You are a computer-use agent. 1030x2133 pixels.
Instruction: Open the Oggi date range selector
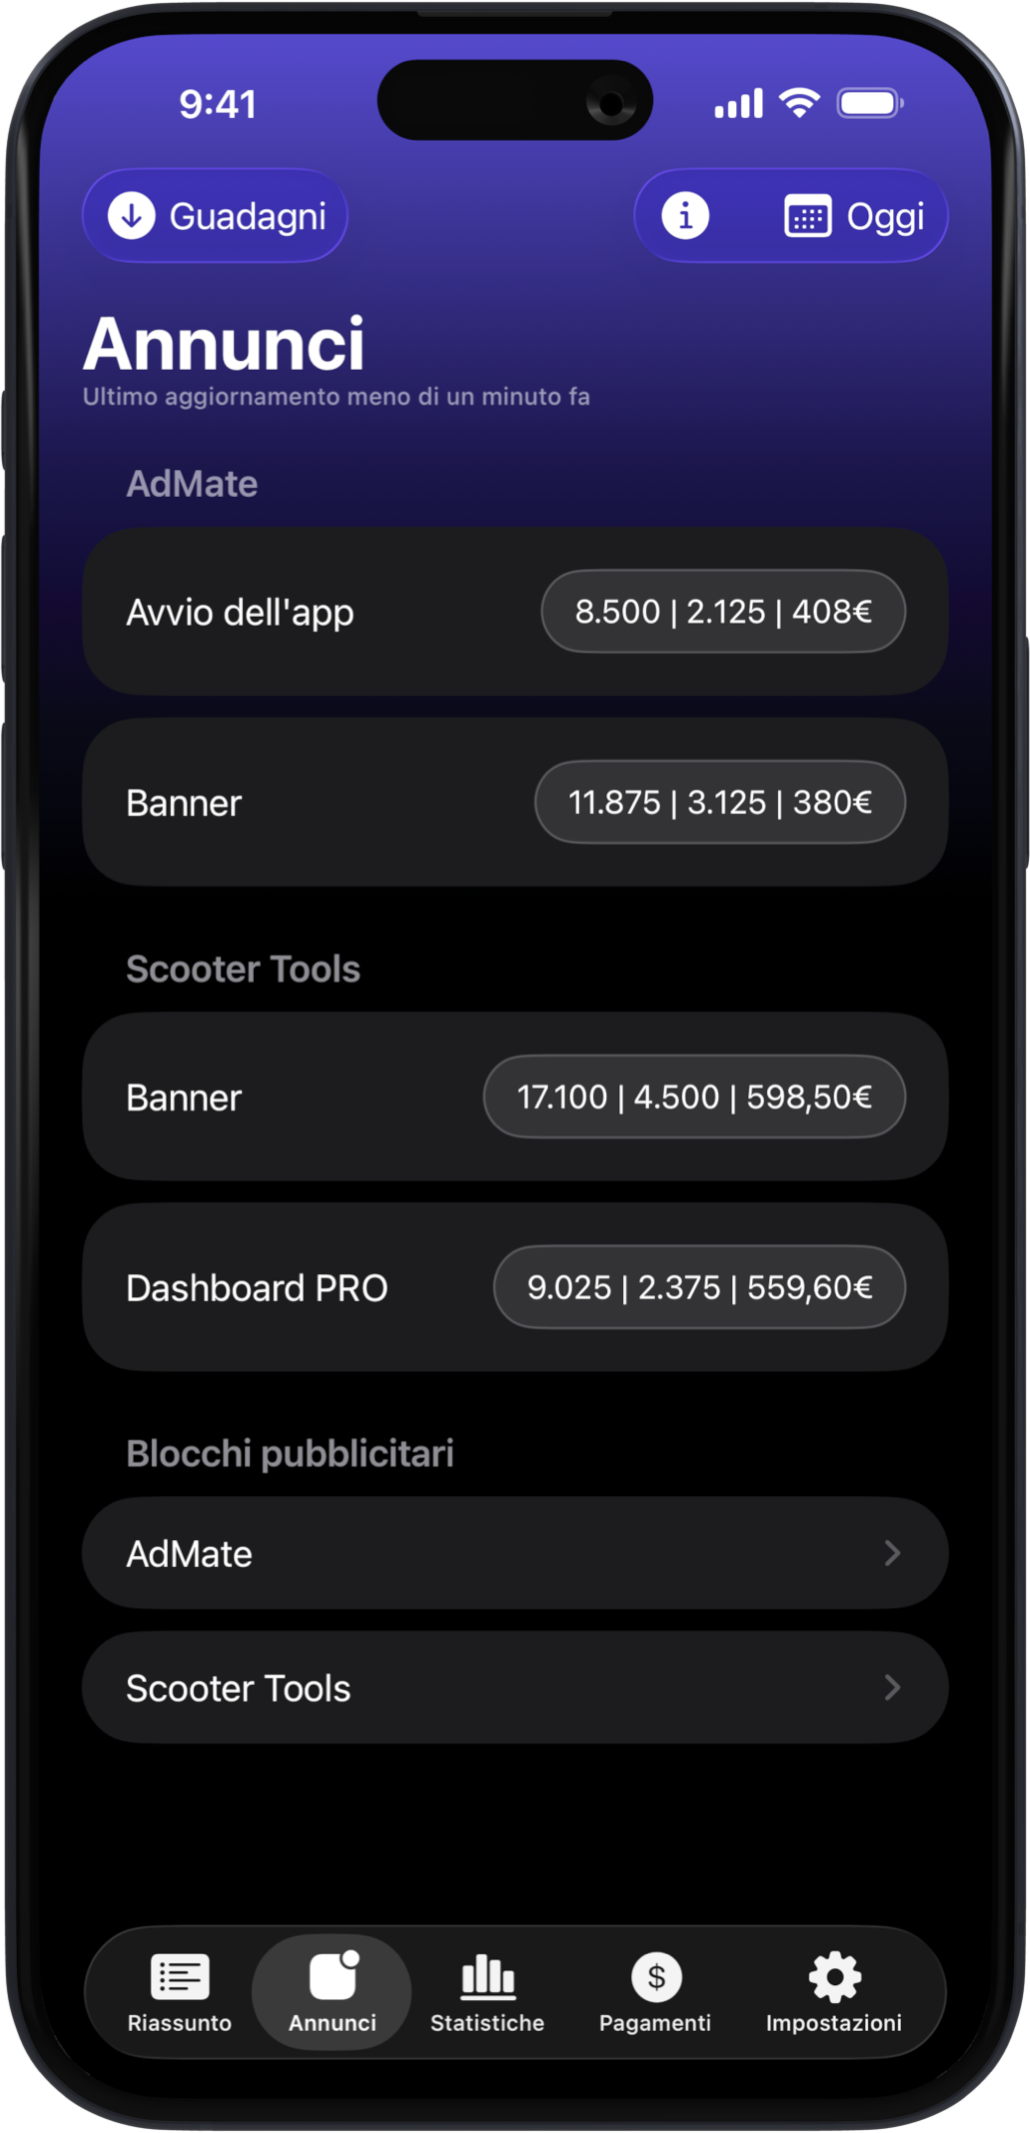pos(885,217)
